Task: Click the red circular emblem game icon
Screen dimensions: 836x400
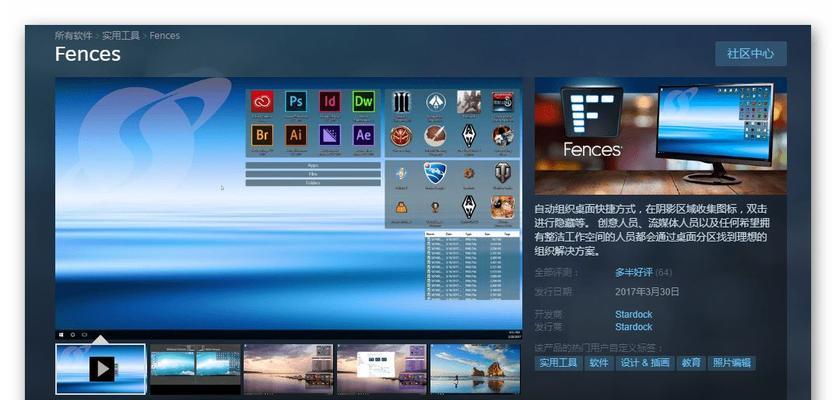Action: (401, 137)
